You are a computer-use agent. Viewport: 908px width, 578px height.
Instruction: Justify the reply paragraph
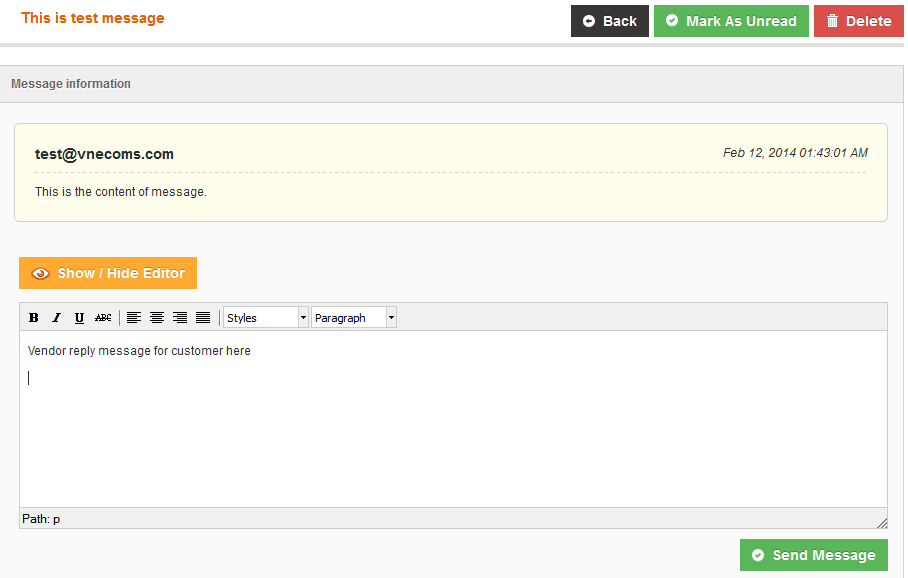point(203,317)
